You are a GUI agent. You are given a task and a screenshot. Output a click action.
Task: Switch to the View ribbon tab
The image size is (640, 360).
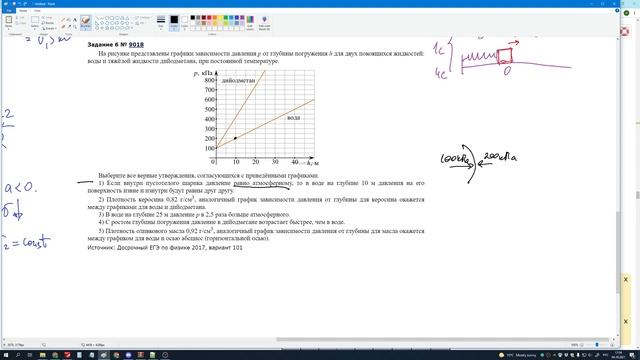37,11
